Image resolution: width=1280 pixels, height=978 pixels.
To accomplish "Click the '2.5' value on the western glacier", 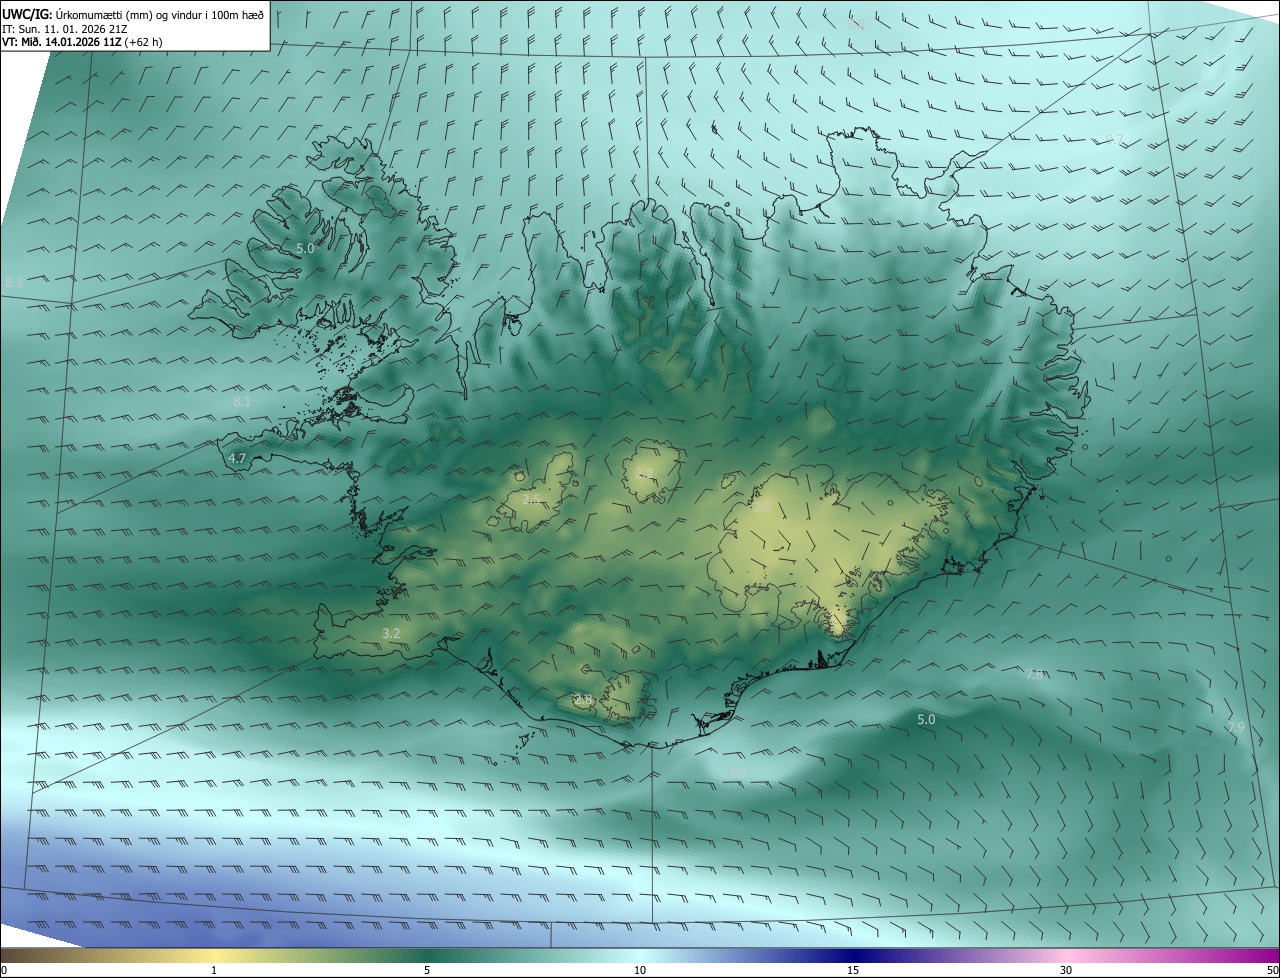I will (x=531, y=498).
